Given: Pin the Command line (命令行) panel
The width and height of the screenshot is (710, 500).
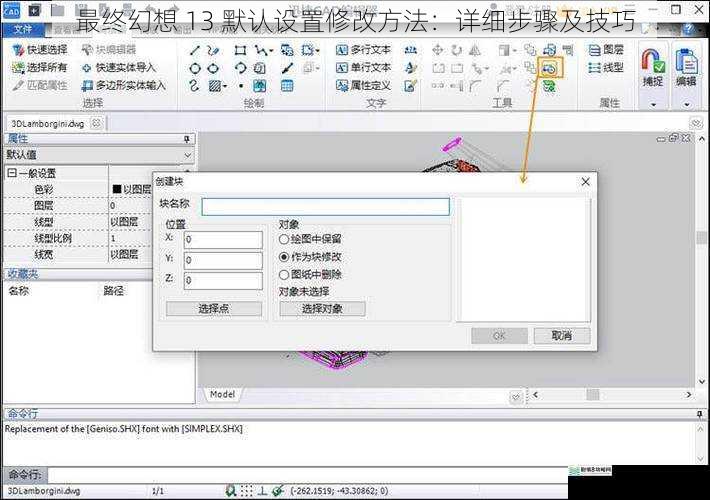Looking at the screenshot, I should point(700,414).
